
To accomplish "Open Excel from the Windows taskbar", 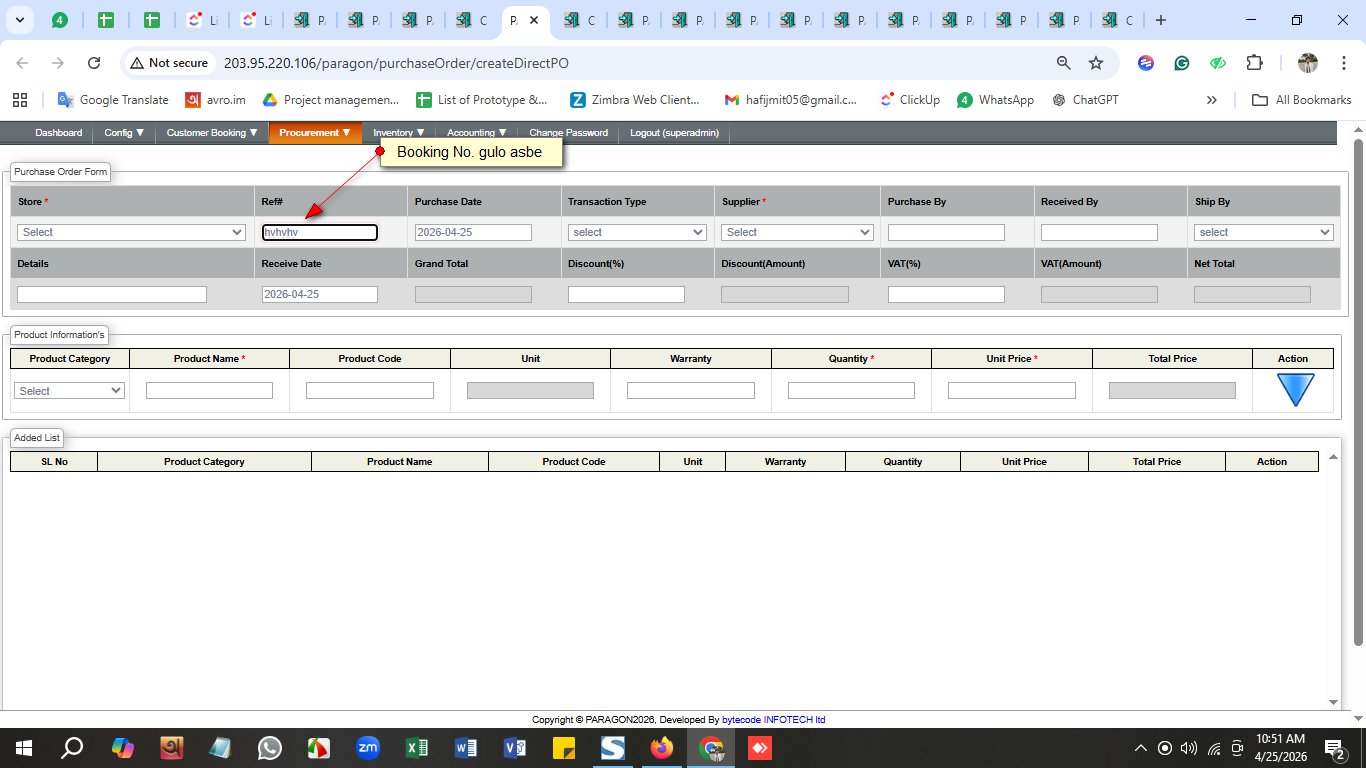I will click(417, 748).
